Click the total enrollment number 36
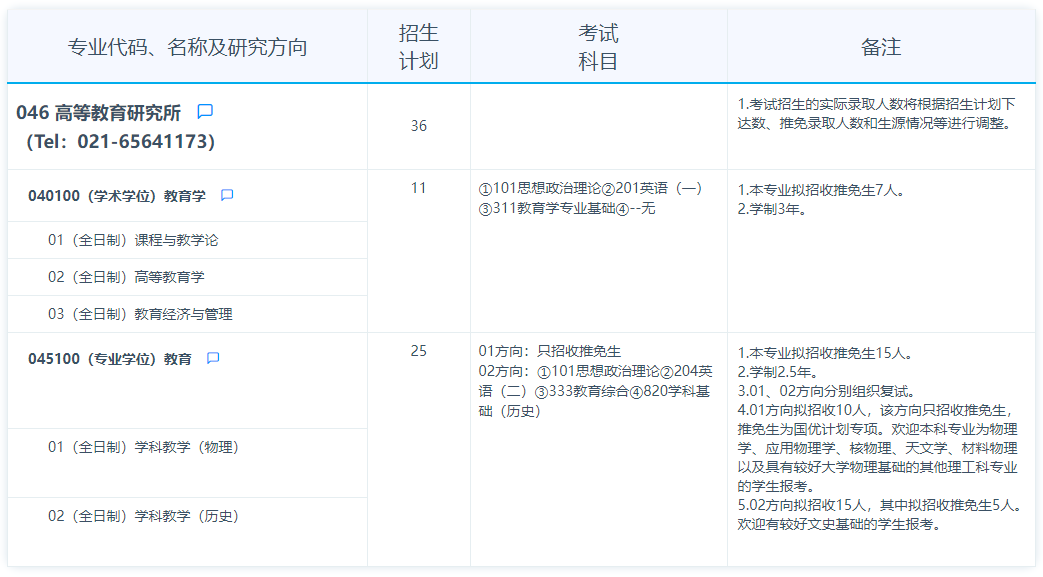This screenshot has width=1043, height=577. pos(418,126)
